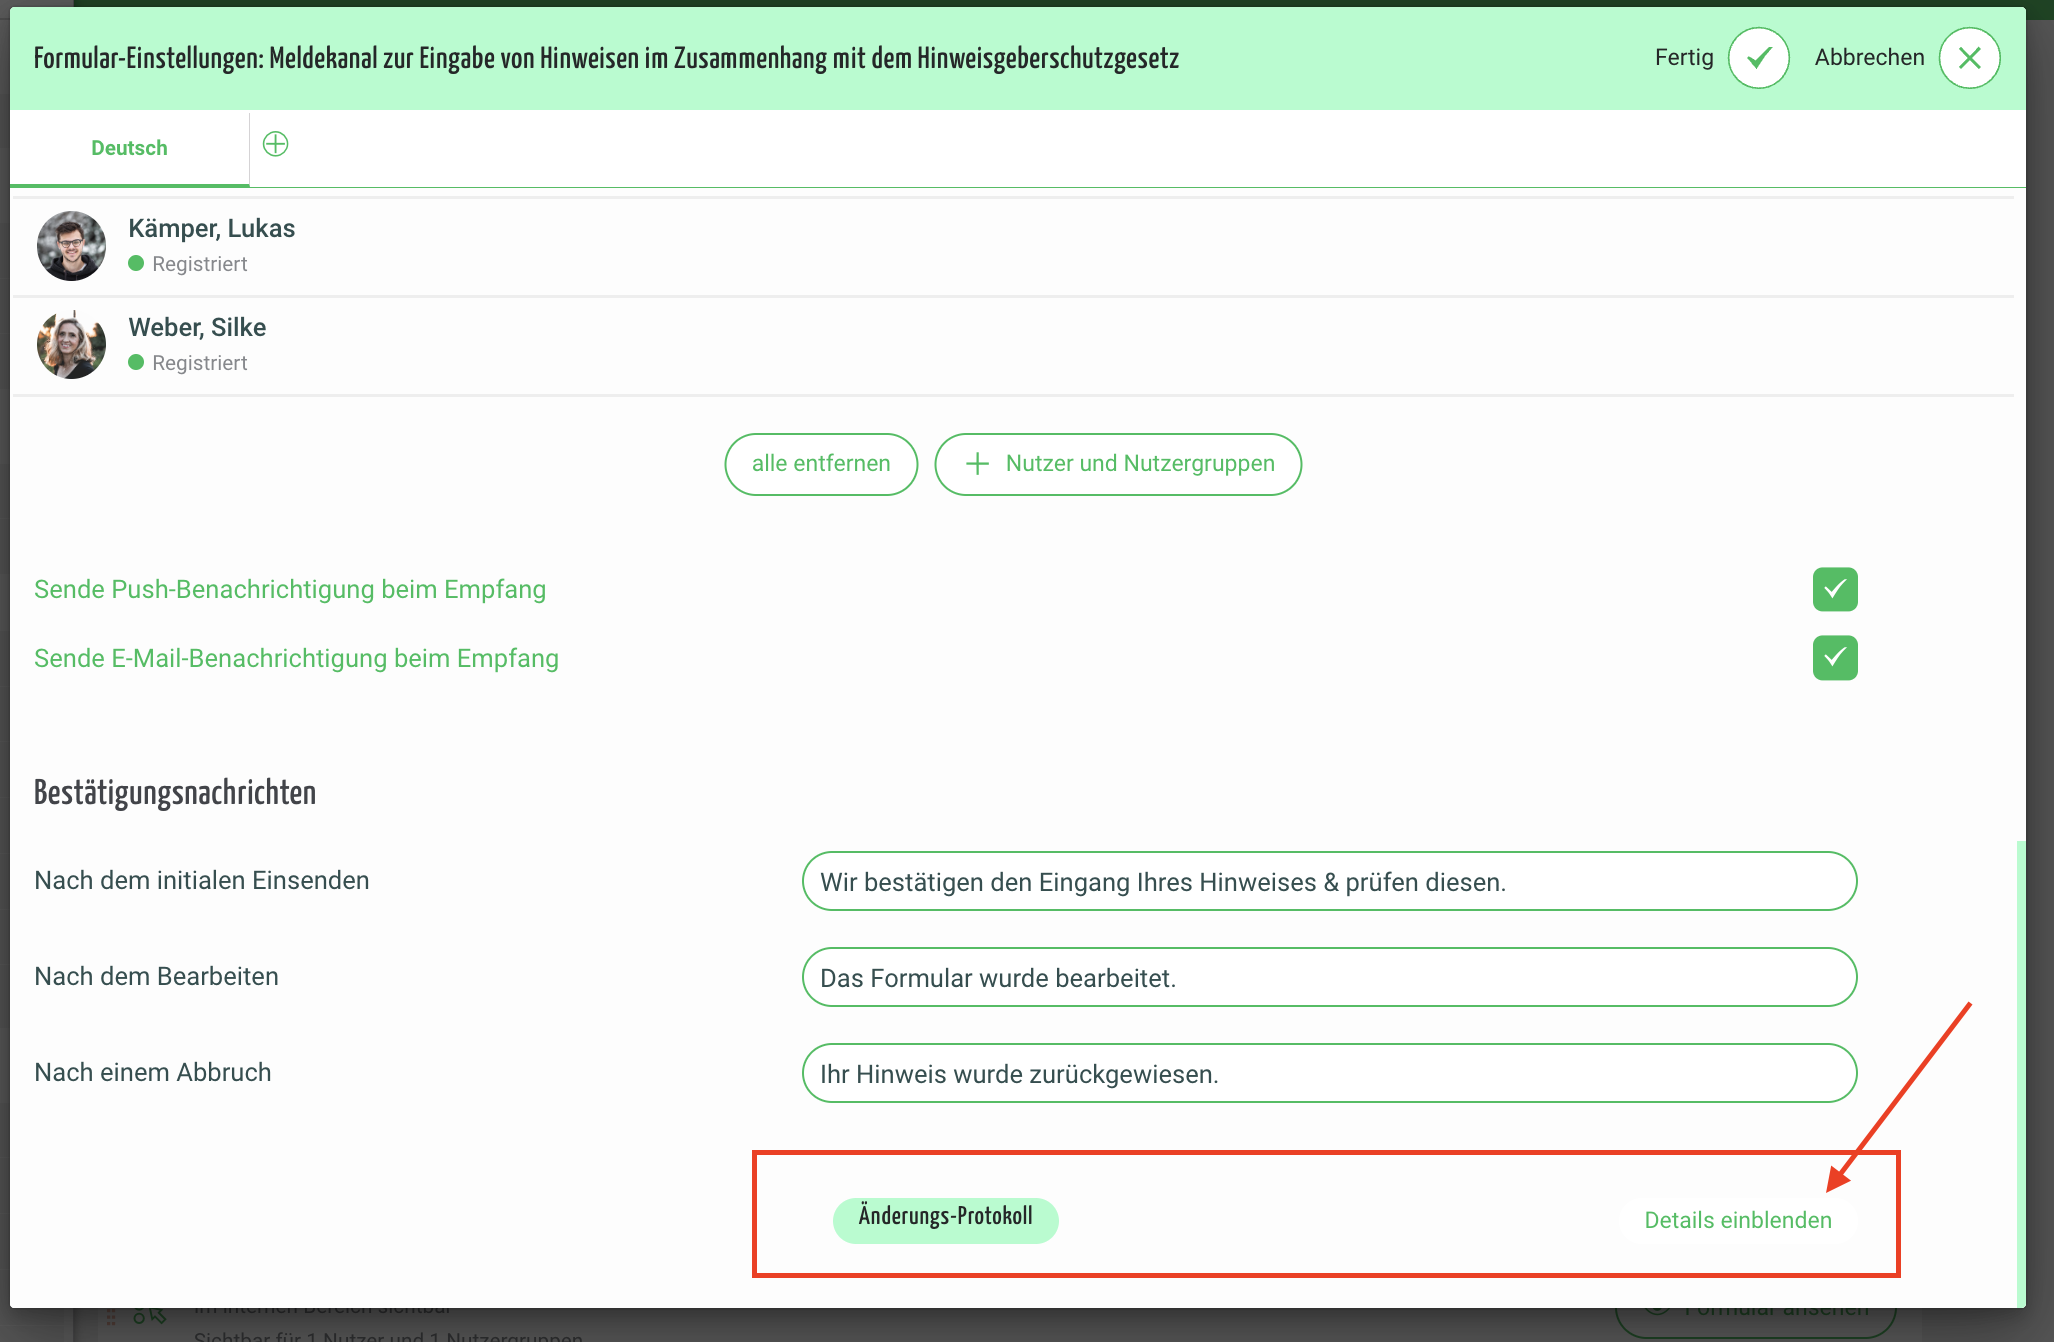Viewport: 2054px width, 1342px height.
Task: Switch to the Deutsch tab
Action: point(129,148)
